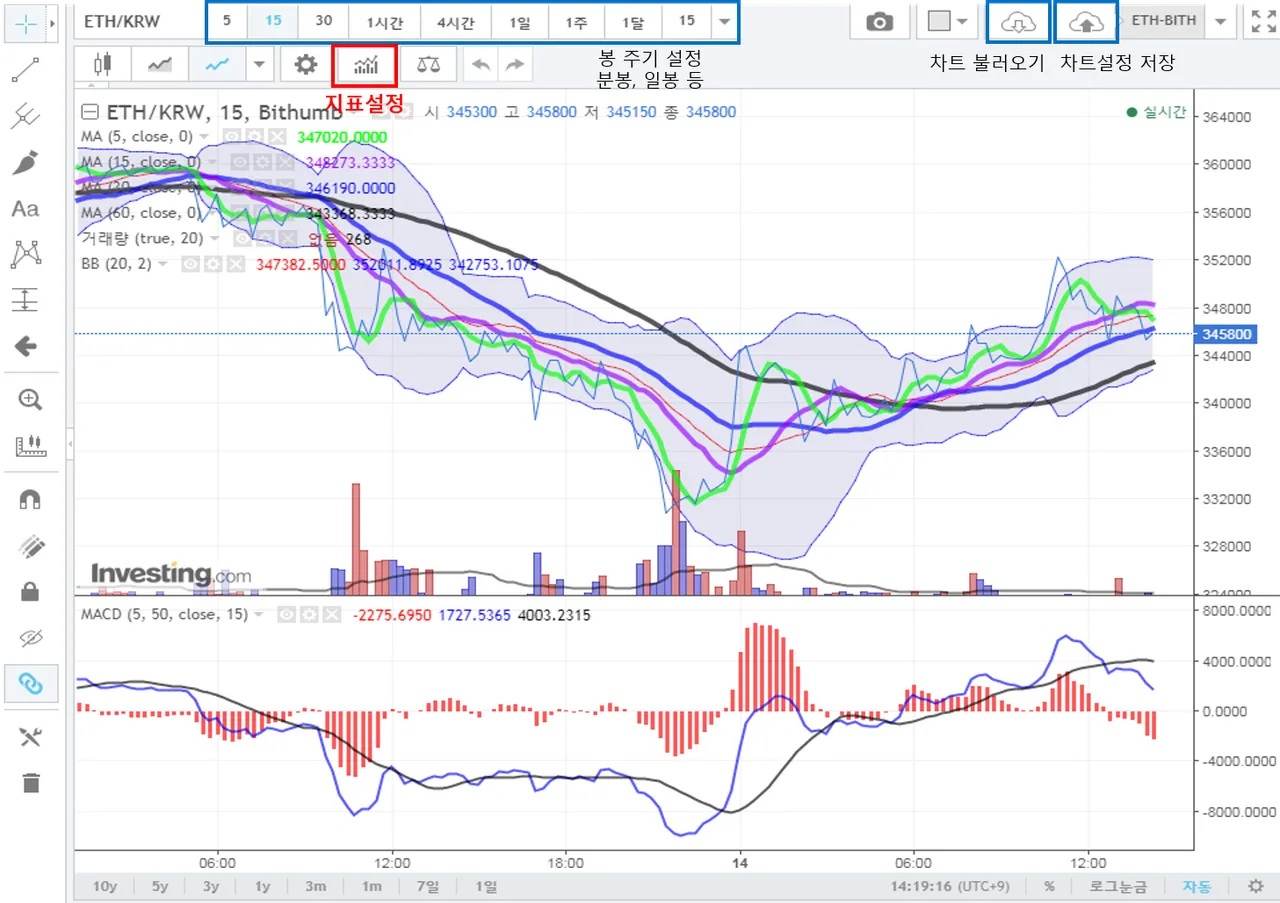Viewport: 1280px width, 903px height.
Task: Remove the MACD indicator with X
Action: 331,615
